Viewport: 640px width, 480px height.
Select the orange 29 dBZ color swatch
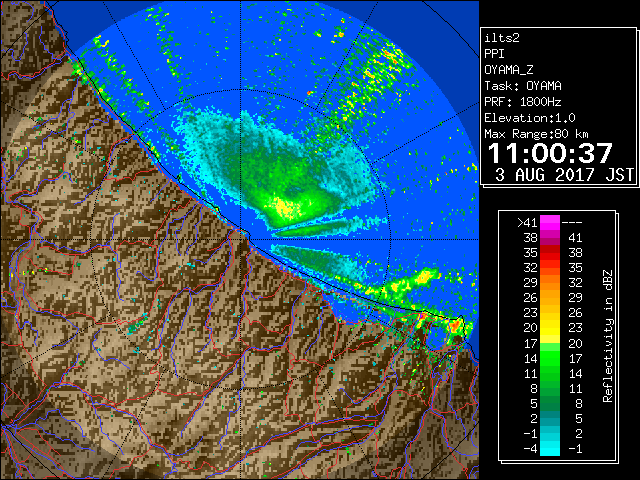pos(550,282)
